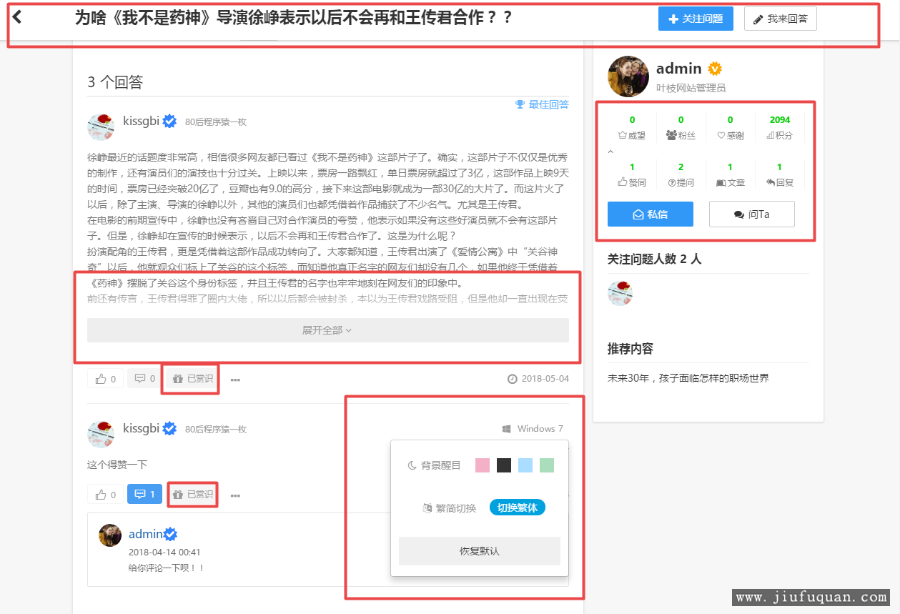
Task: Click the 关注问题 button
Action: [695, 19]
